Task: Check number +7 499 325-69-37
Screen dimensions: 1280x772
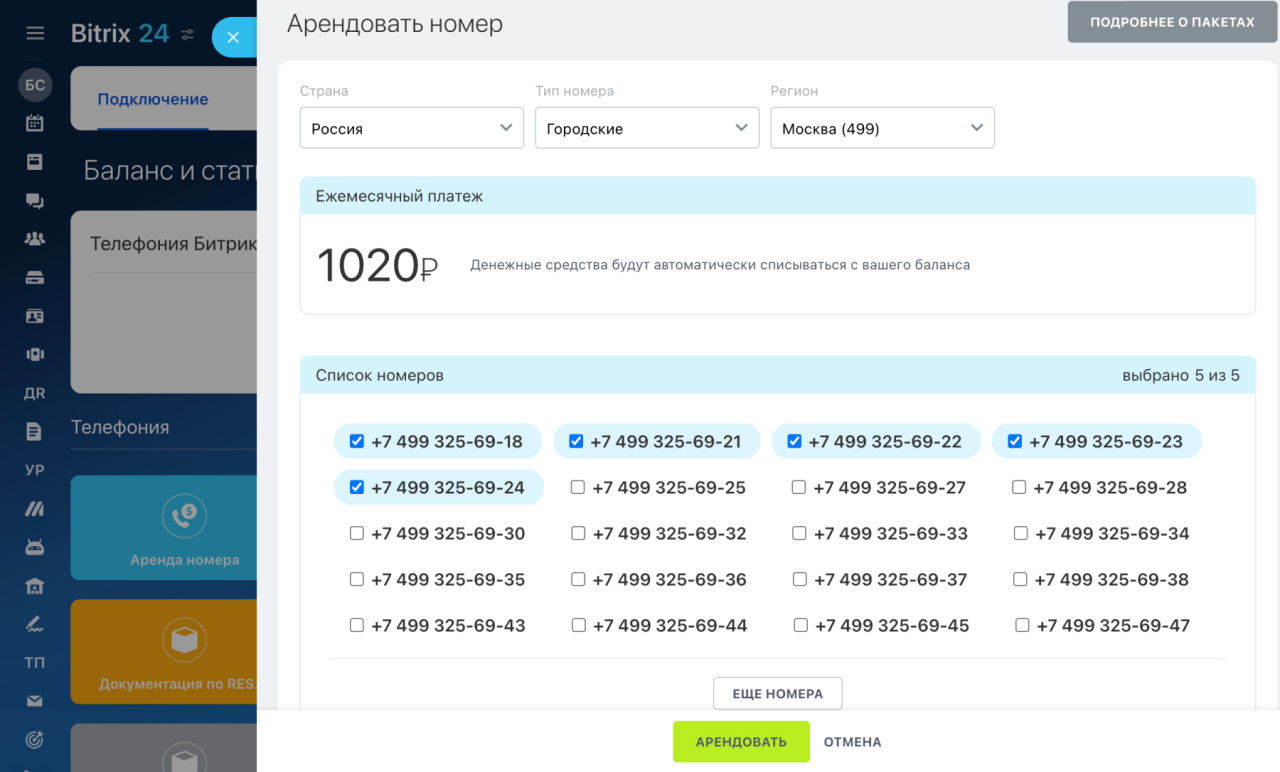Action: (x=799, y=579)
